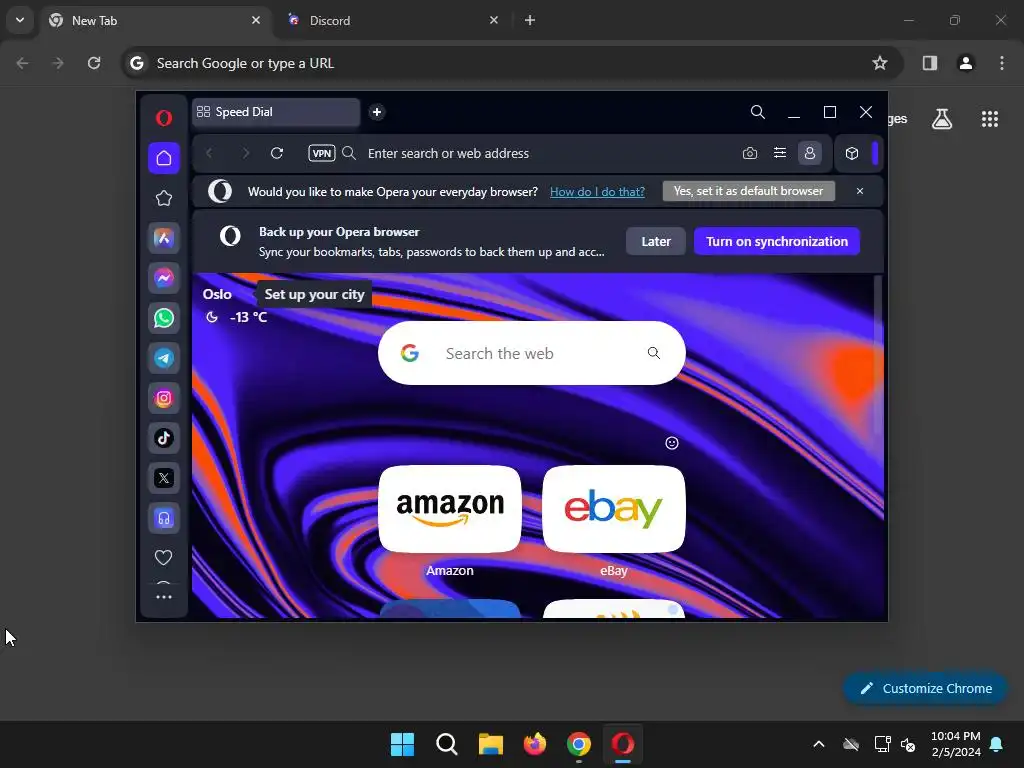The width and height of the screenshot is (1024, 768).
Task: Open WhatsApp in Opera sidebar
Action: (164, 318)
